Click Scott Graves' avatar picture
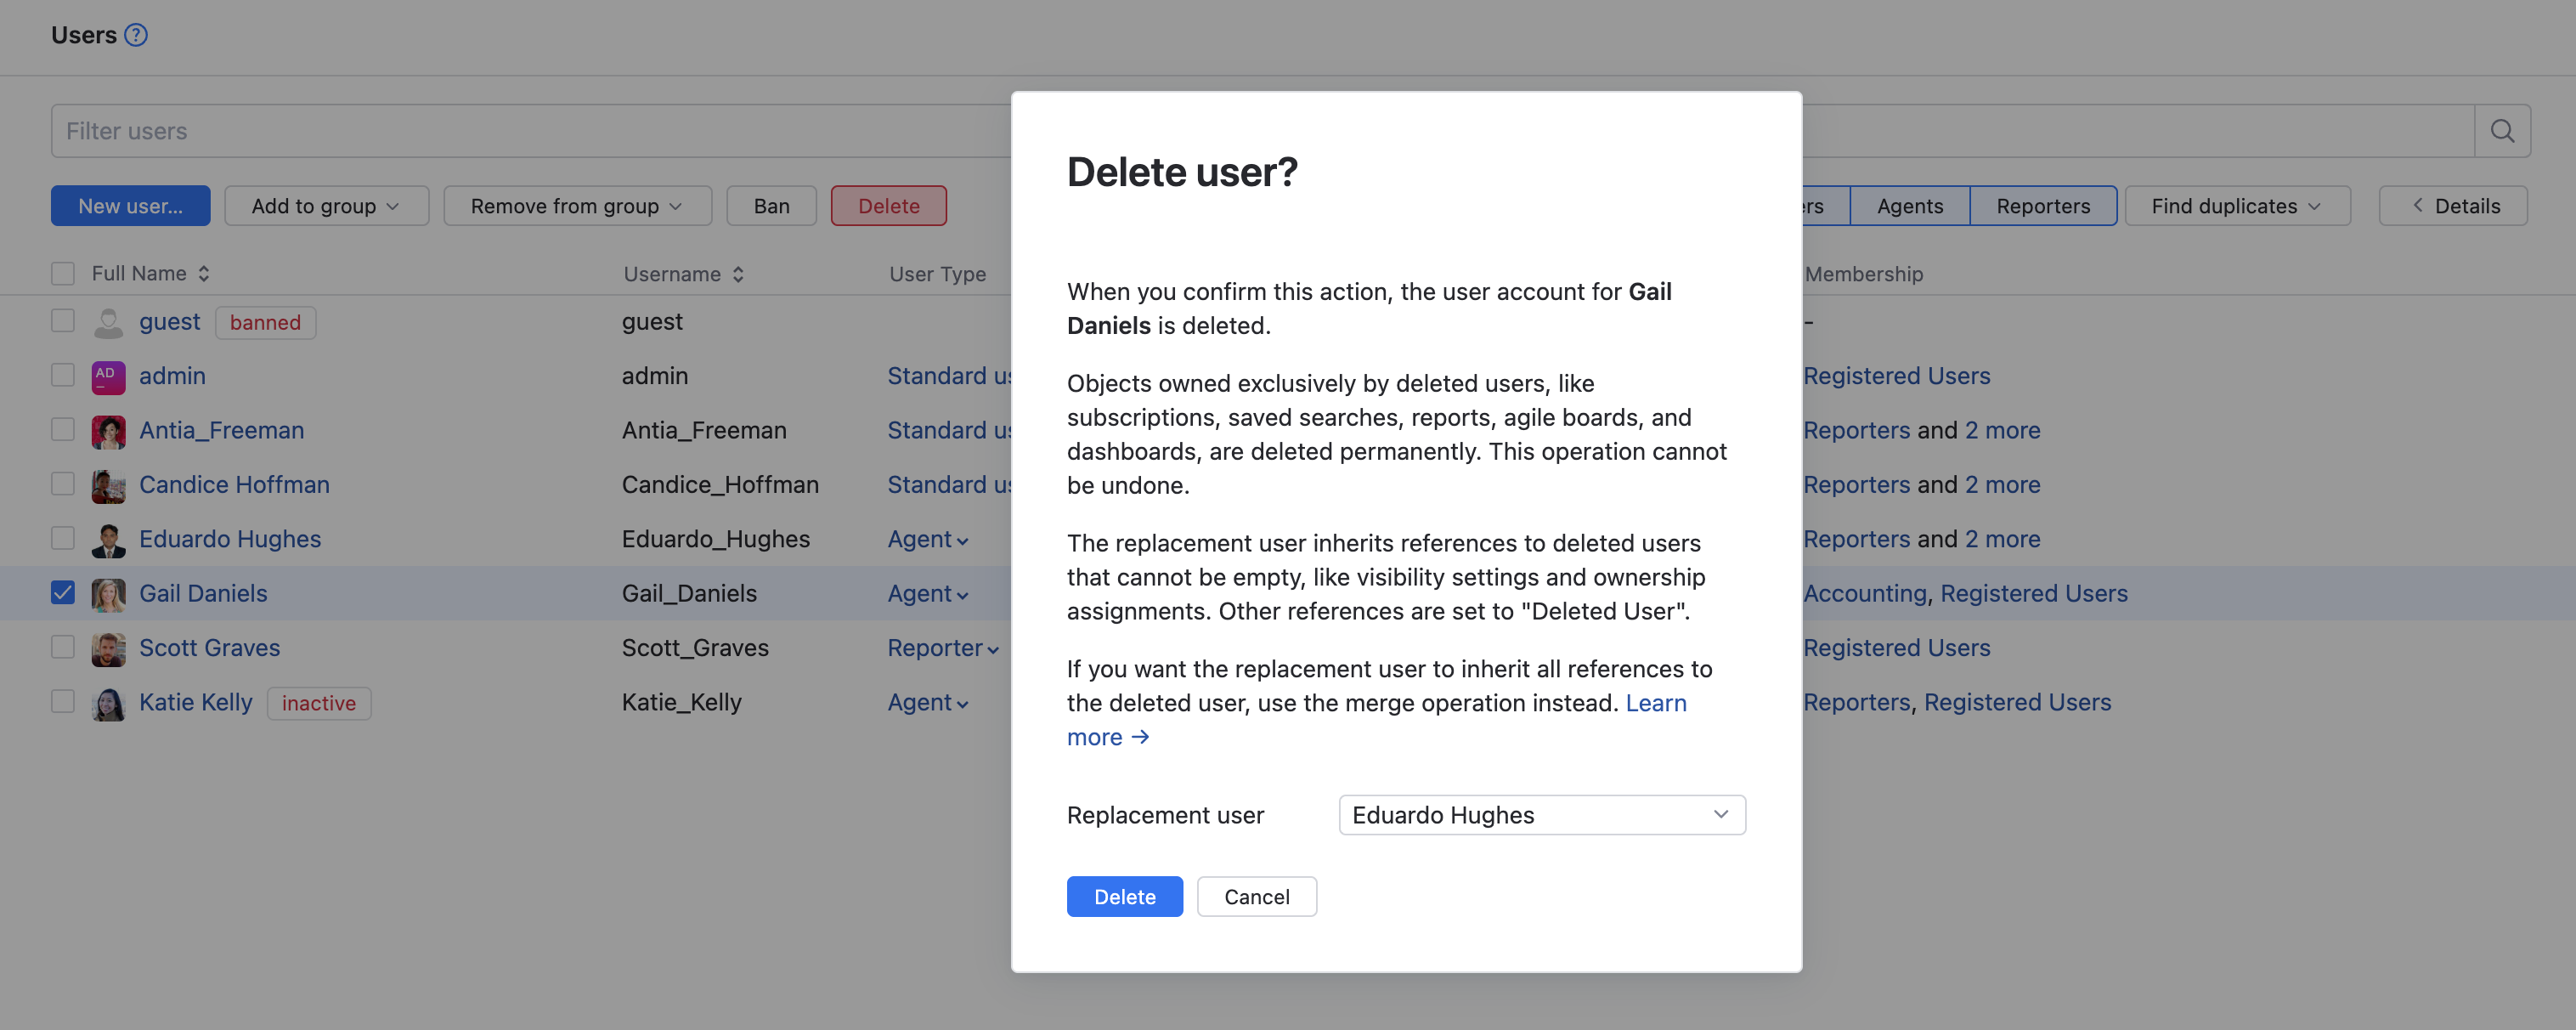 click(108, 649)
